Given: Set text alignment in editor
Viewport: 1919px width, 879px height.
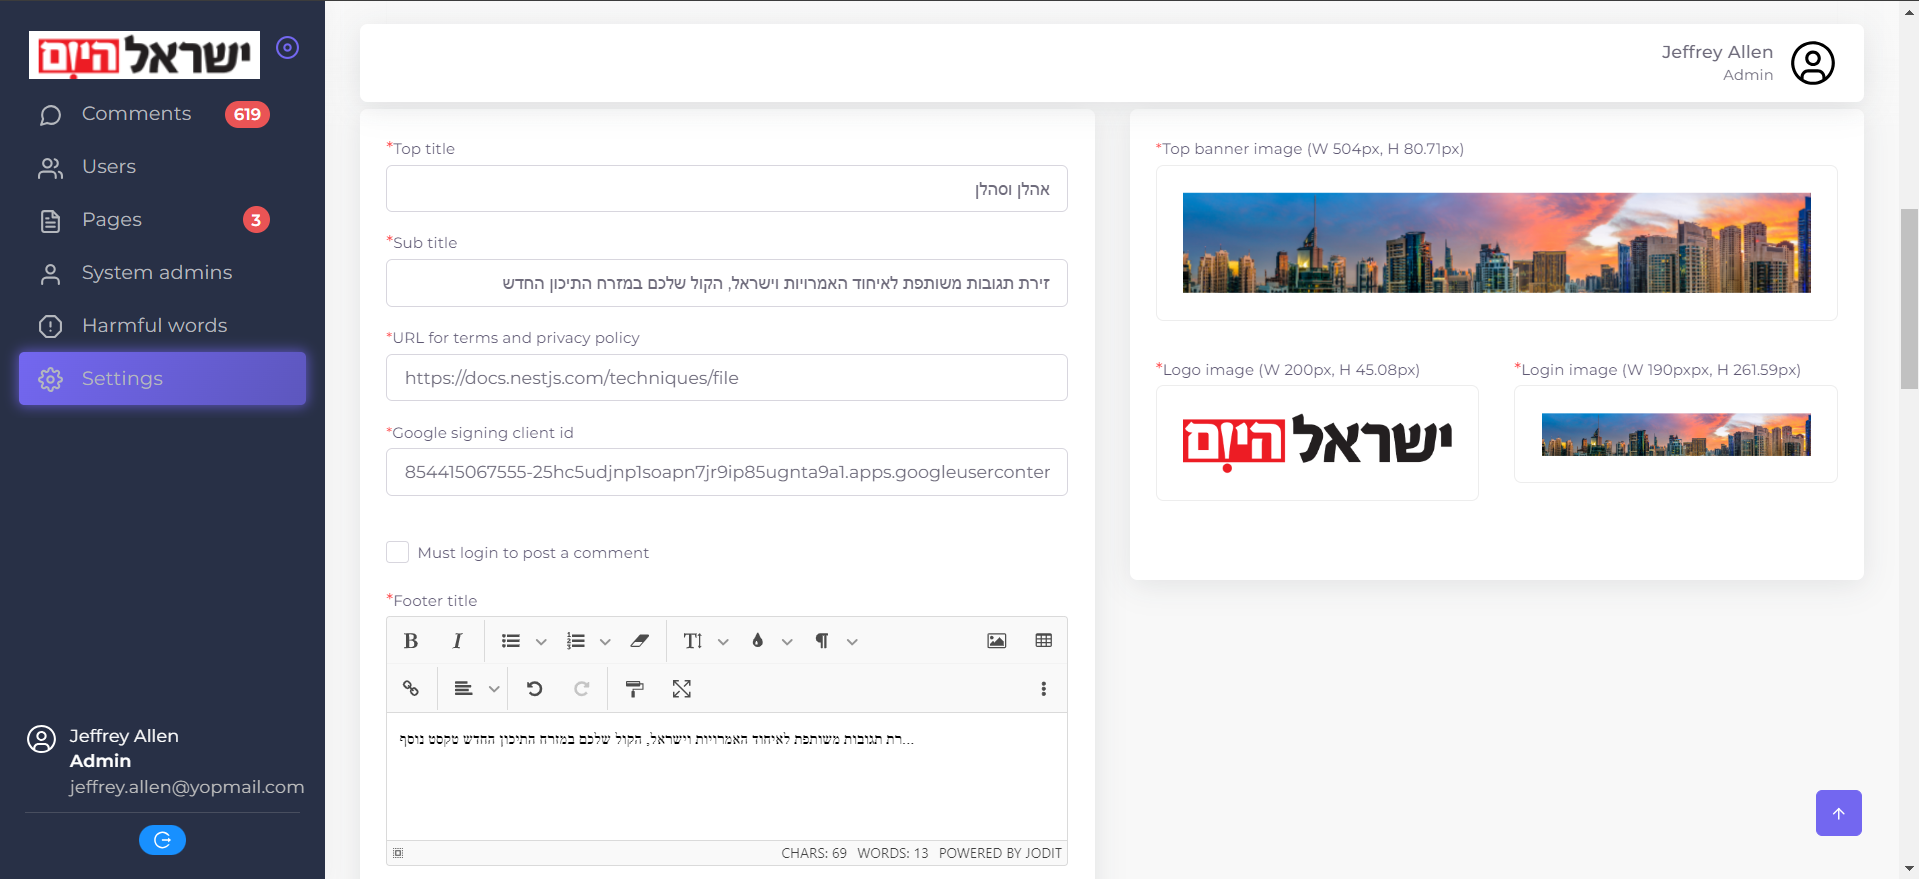Looking at the screenshot, I should (463, 688).
